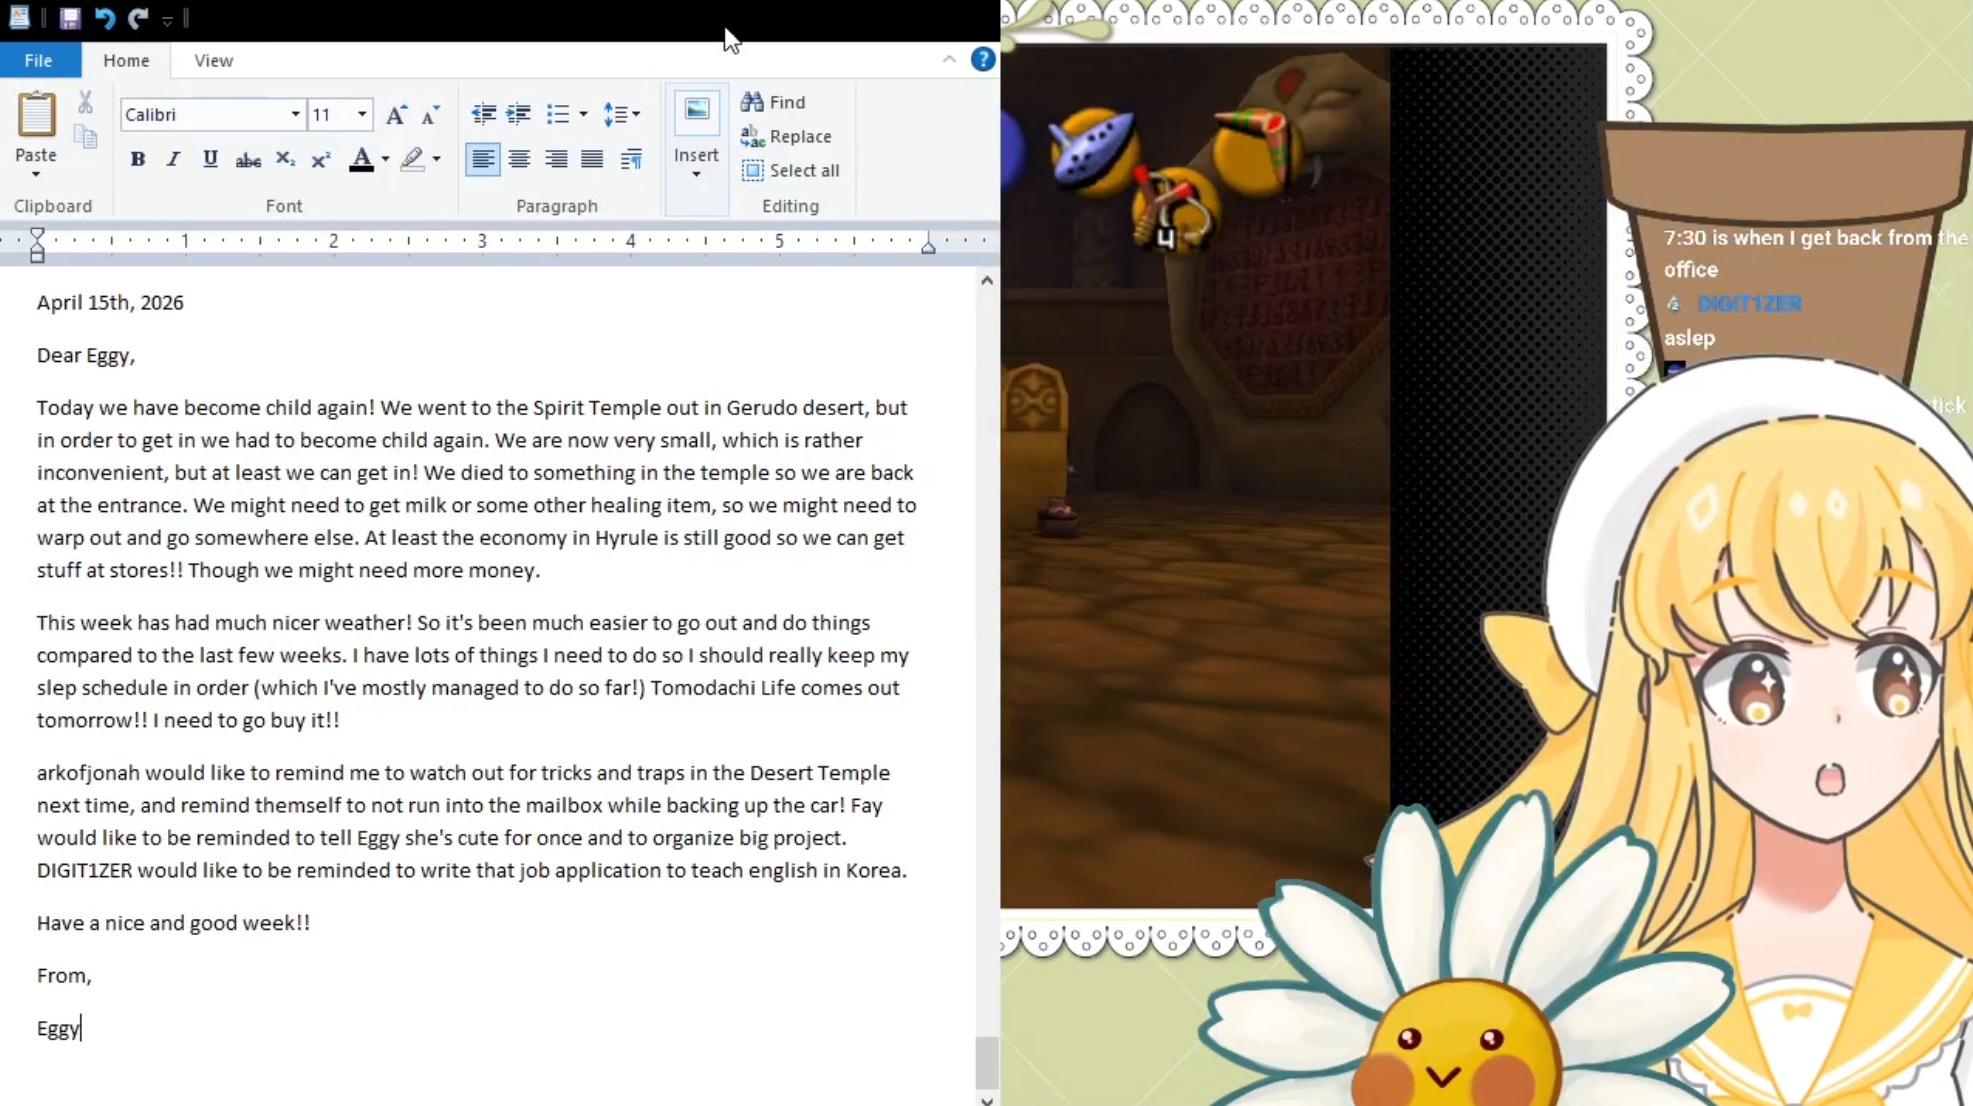This screenshot has width=1973, height=1106.
Task: Click the Decrease indent icon
Action: coord(484,114)
